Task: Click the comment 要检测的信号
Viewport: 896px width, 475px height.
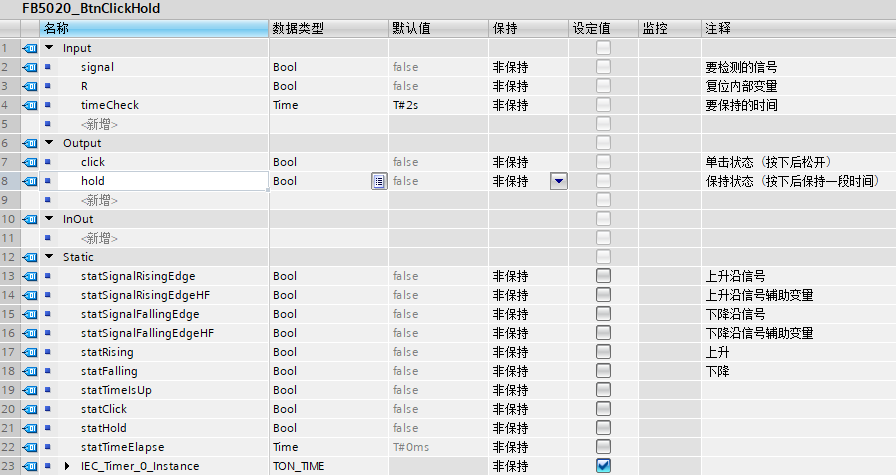Action: [741, 67]
